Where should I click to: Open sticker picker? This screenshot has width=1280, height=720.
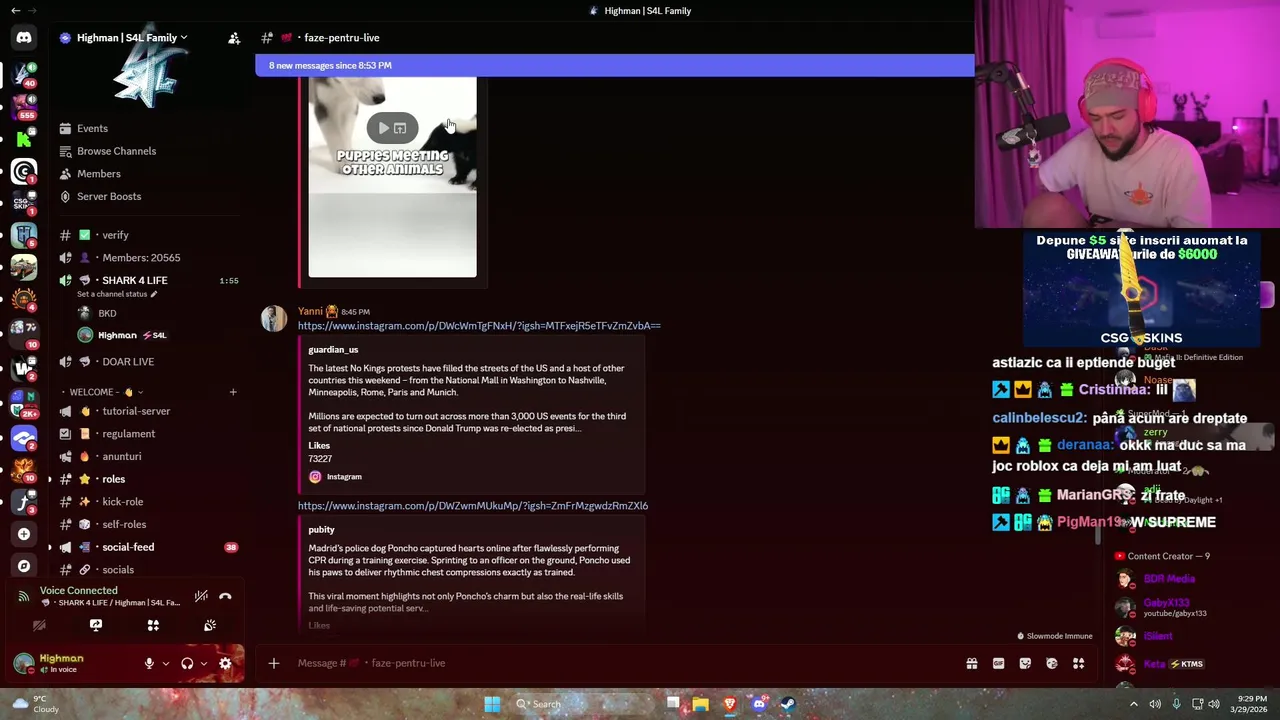point(1025,663)
